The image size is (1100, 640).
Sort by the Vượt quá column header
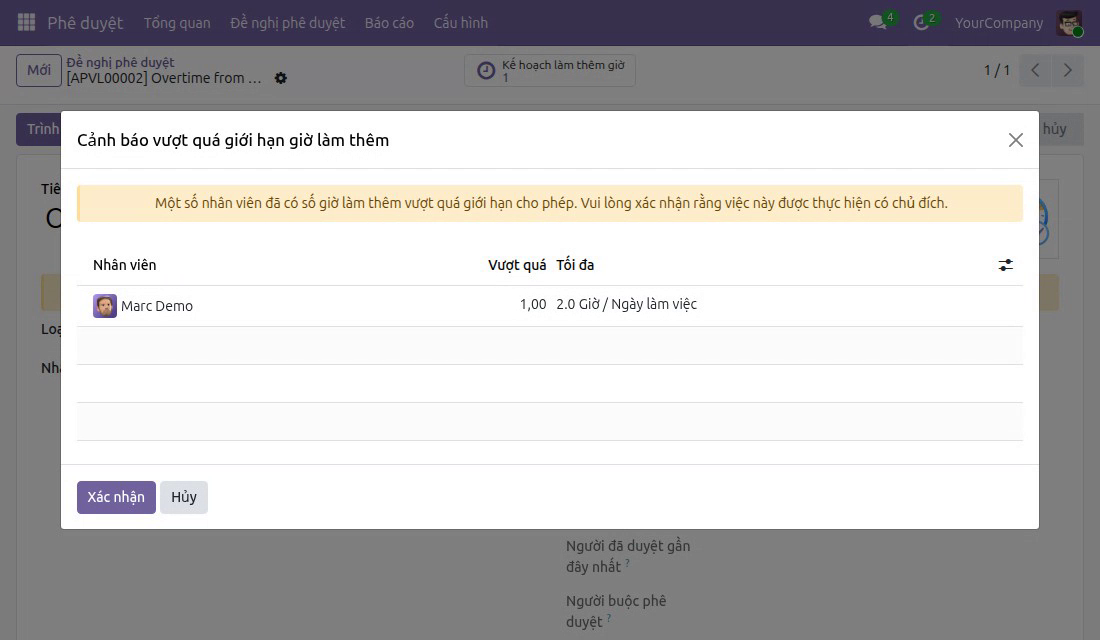click(x=517, y=265)
